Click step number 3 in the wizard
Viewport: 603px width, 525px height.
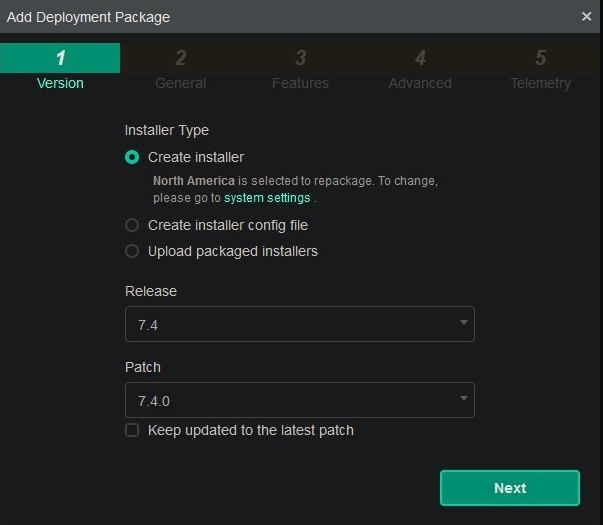(x=300, y=58)
